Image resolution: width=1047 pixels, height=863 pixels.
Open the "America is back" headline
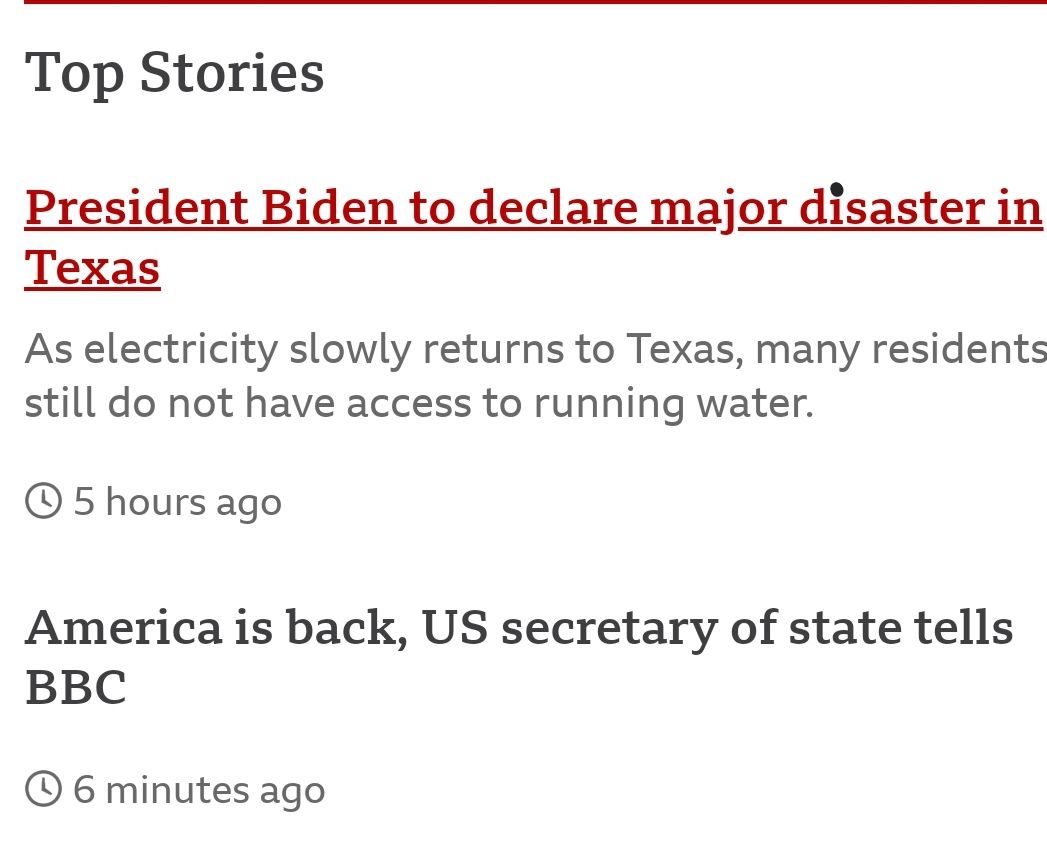[518, 628]
